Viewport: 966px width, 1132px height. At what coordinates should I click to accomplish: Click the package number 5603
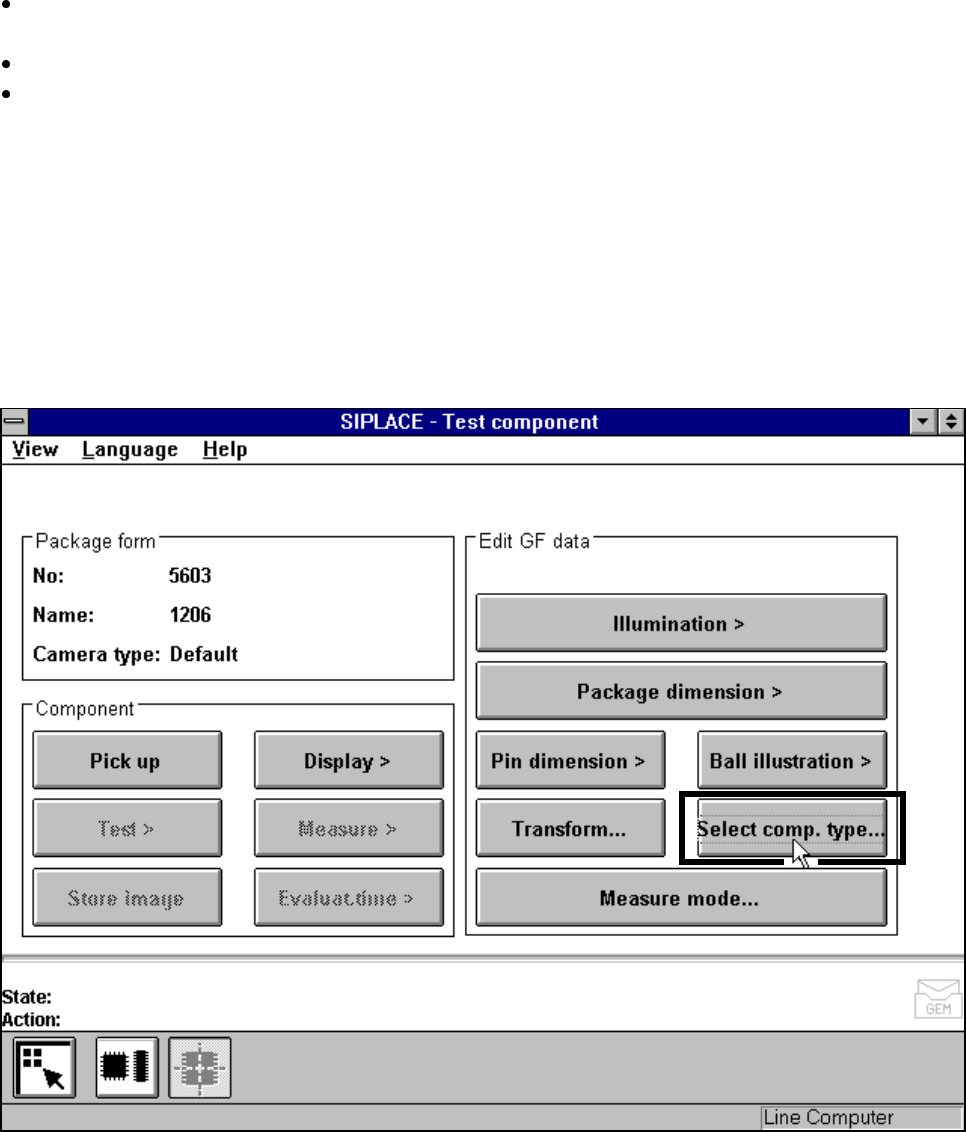point(190,575)
